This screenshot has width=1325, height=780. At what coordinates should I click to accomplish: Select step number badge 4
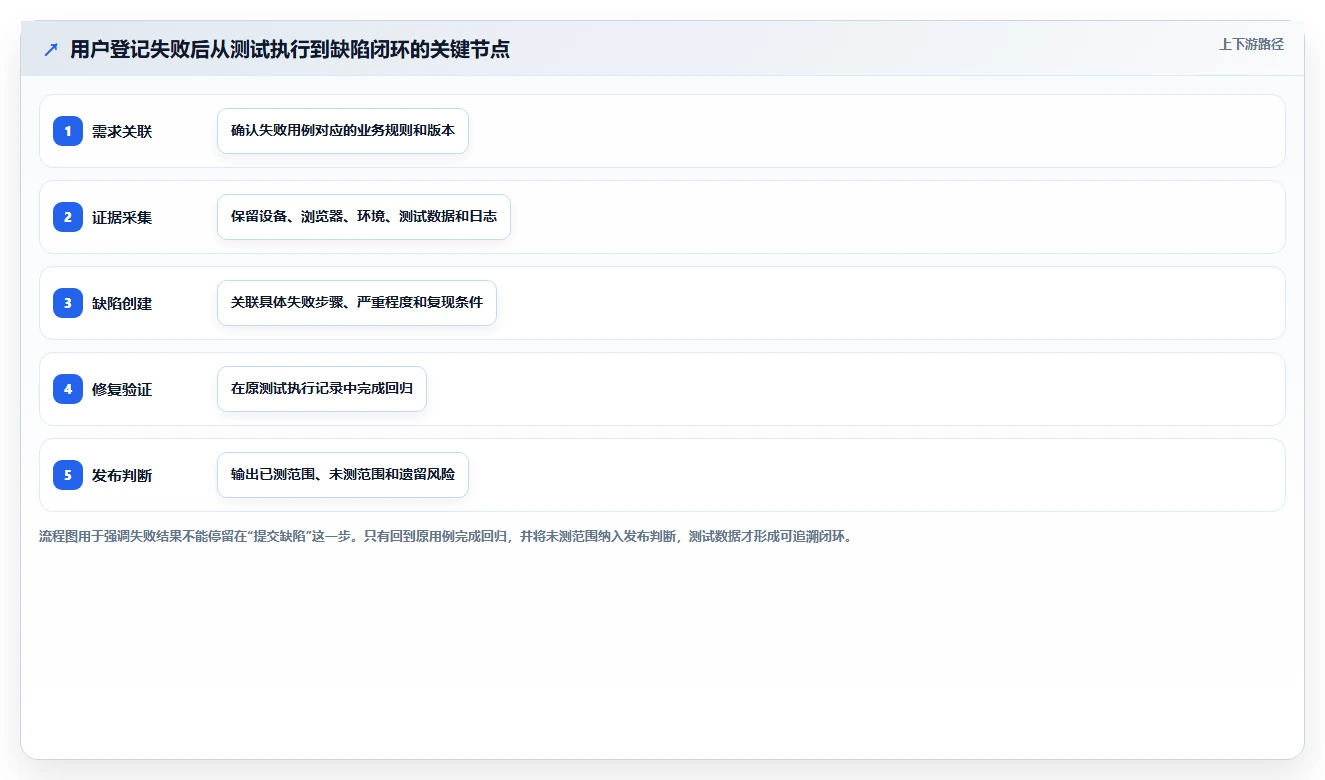pyautogui.click(x=68, y=389)
